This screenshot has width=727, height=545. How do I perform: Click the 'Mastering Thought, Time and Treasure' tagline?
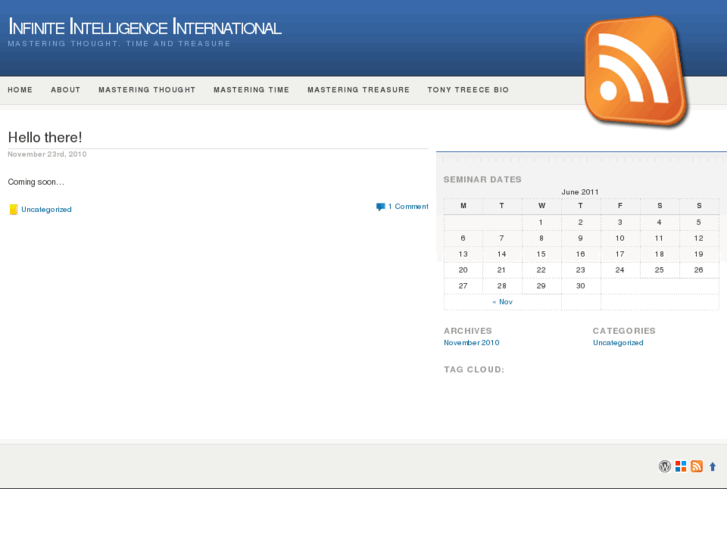tap(119, 44)
